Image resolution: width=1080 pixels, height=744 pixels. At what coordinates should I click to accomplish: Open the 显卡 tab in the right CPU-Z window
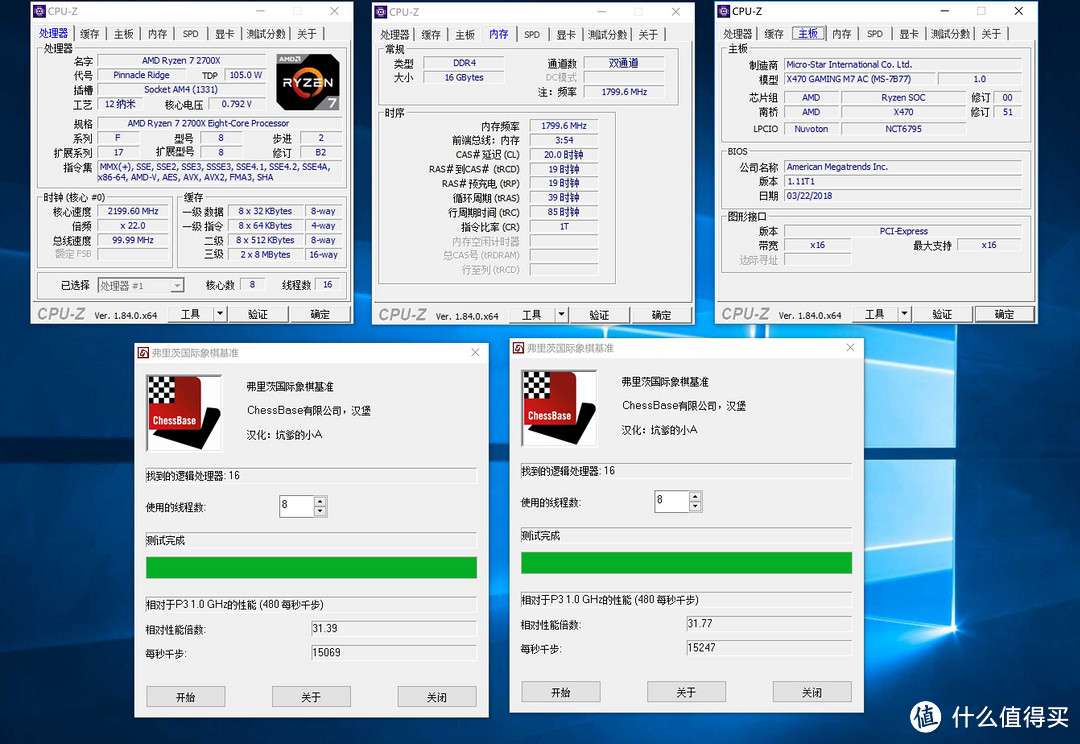(909, 34)
